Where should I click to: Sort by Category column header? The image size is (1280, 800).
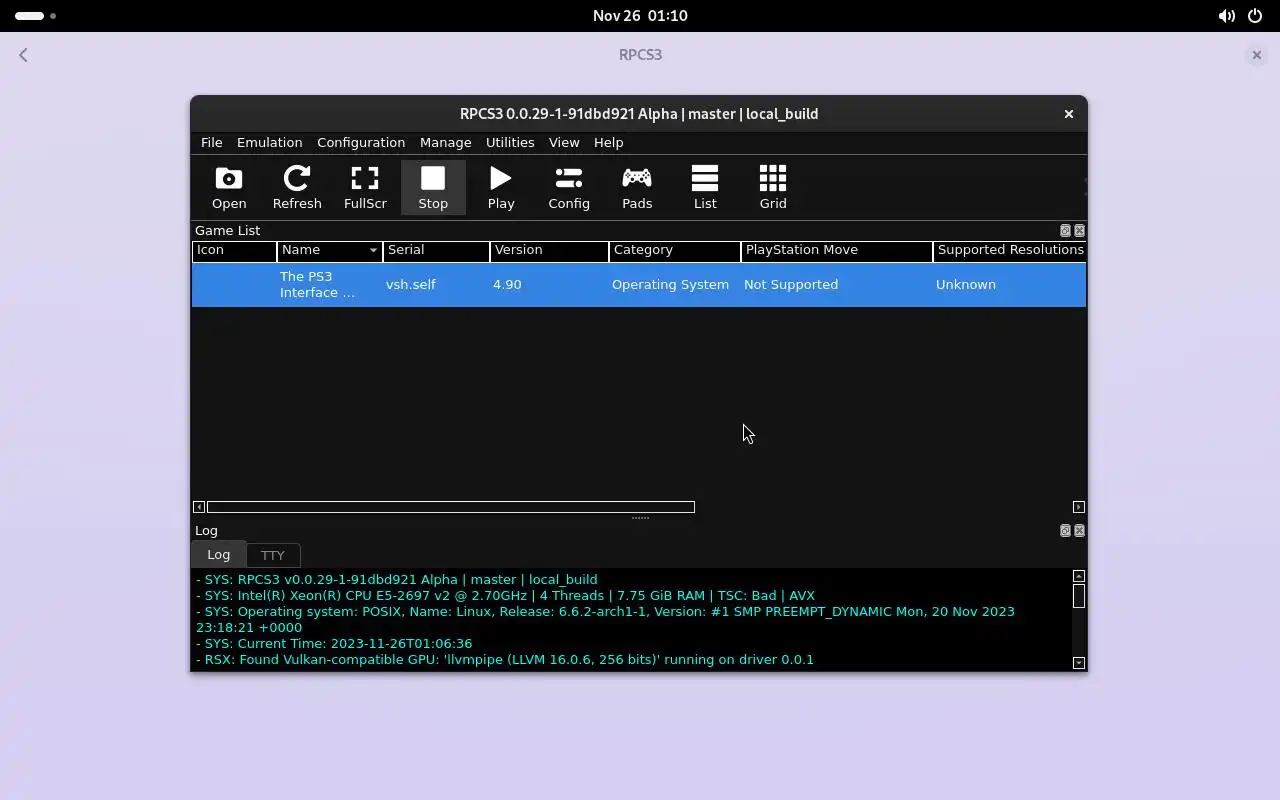click(x=674, y=250)
